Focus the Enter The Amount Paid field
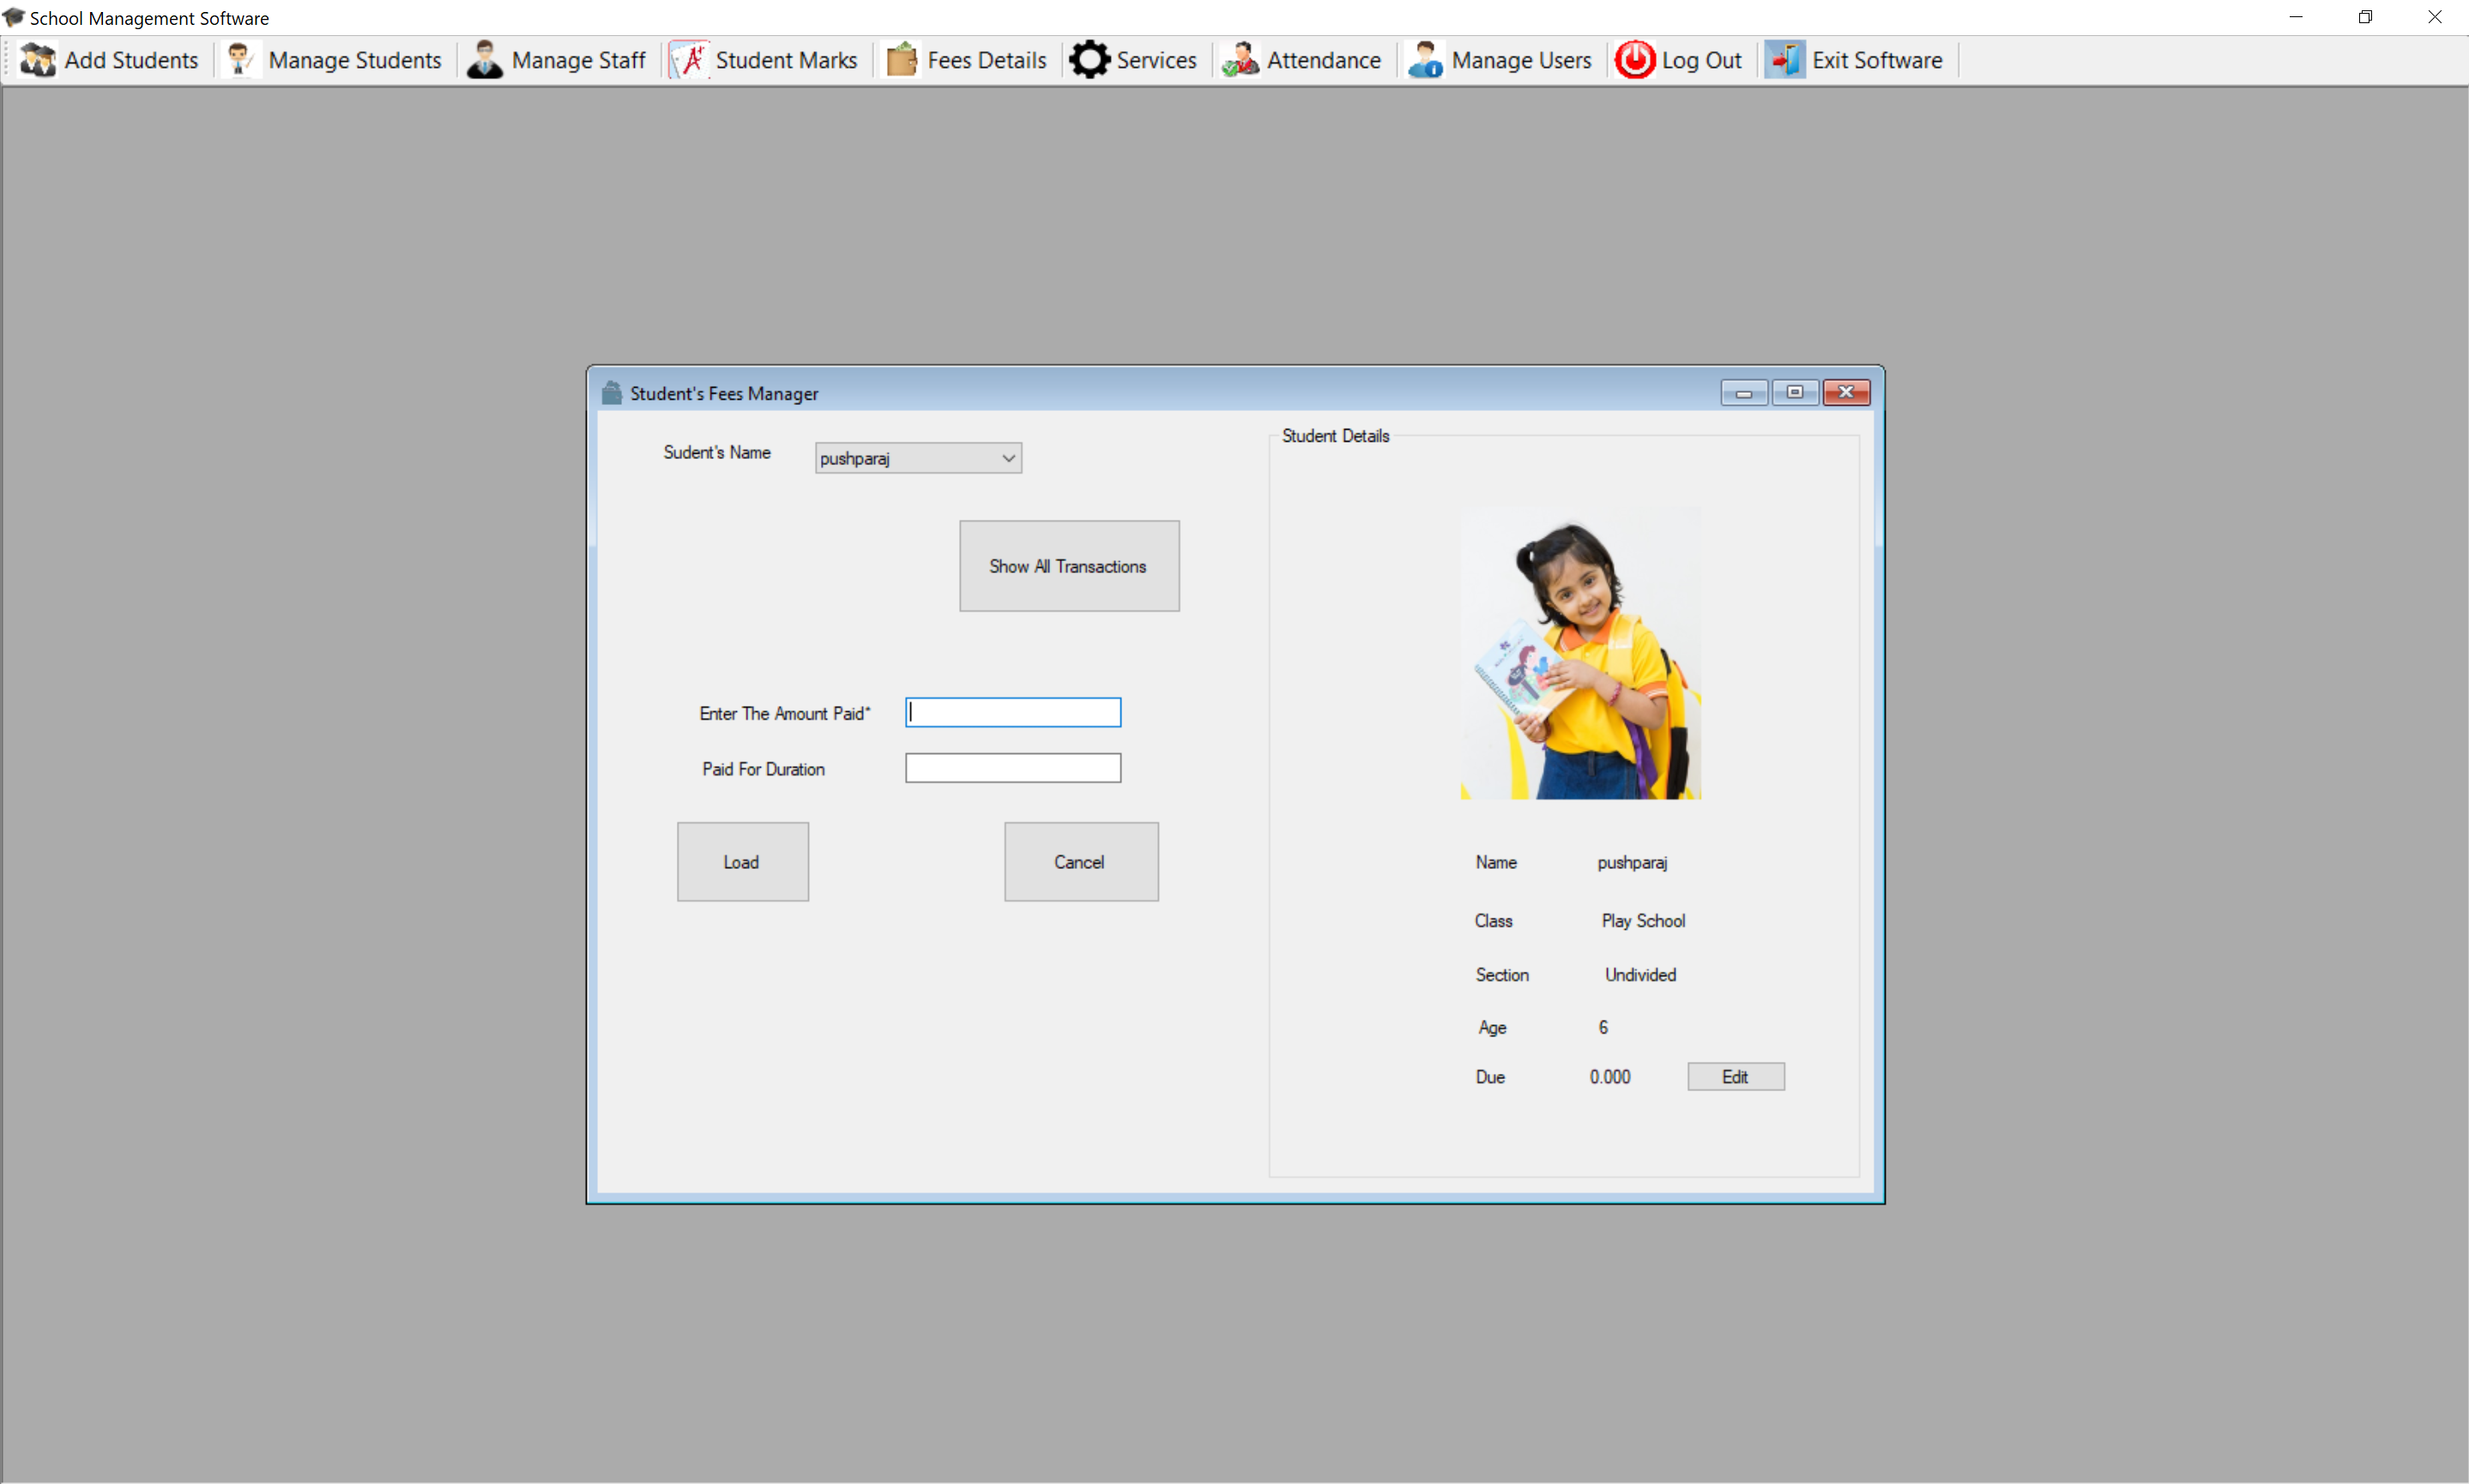 (x=1012, y=713)
